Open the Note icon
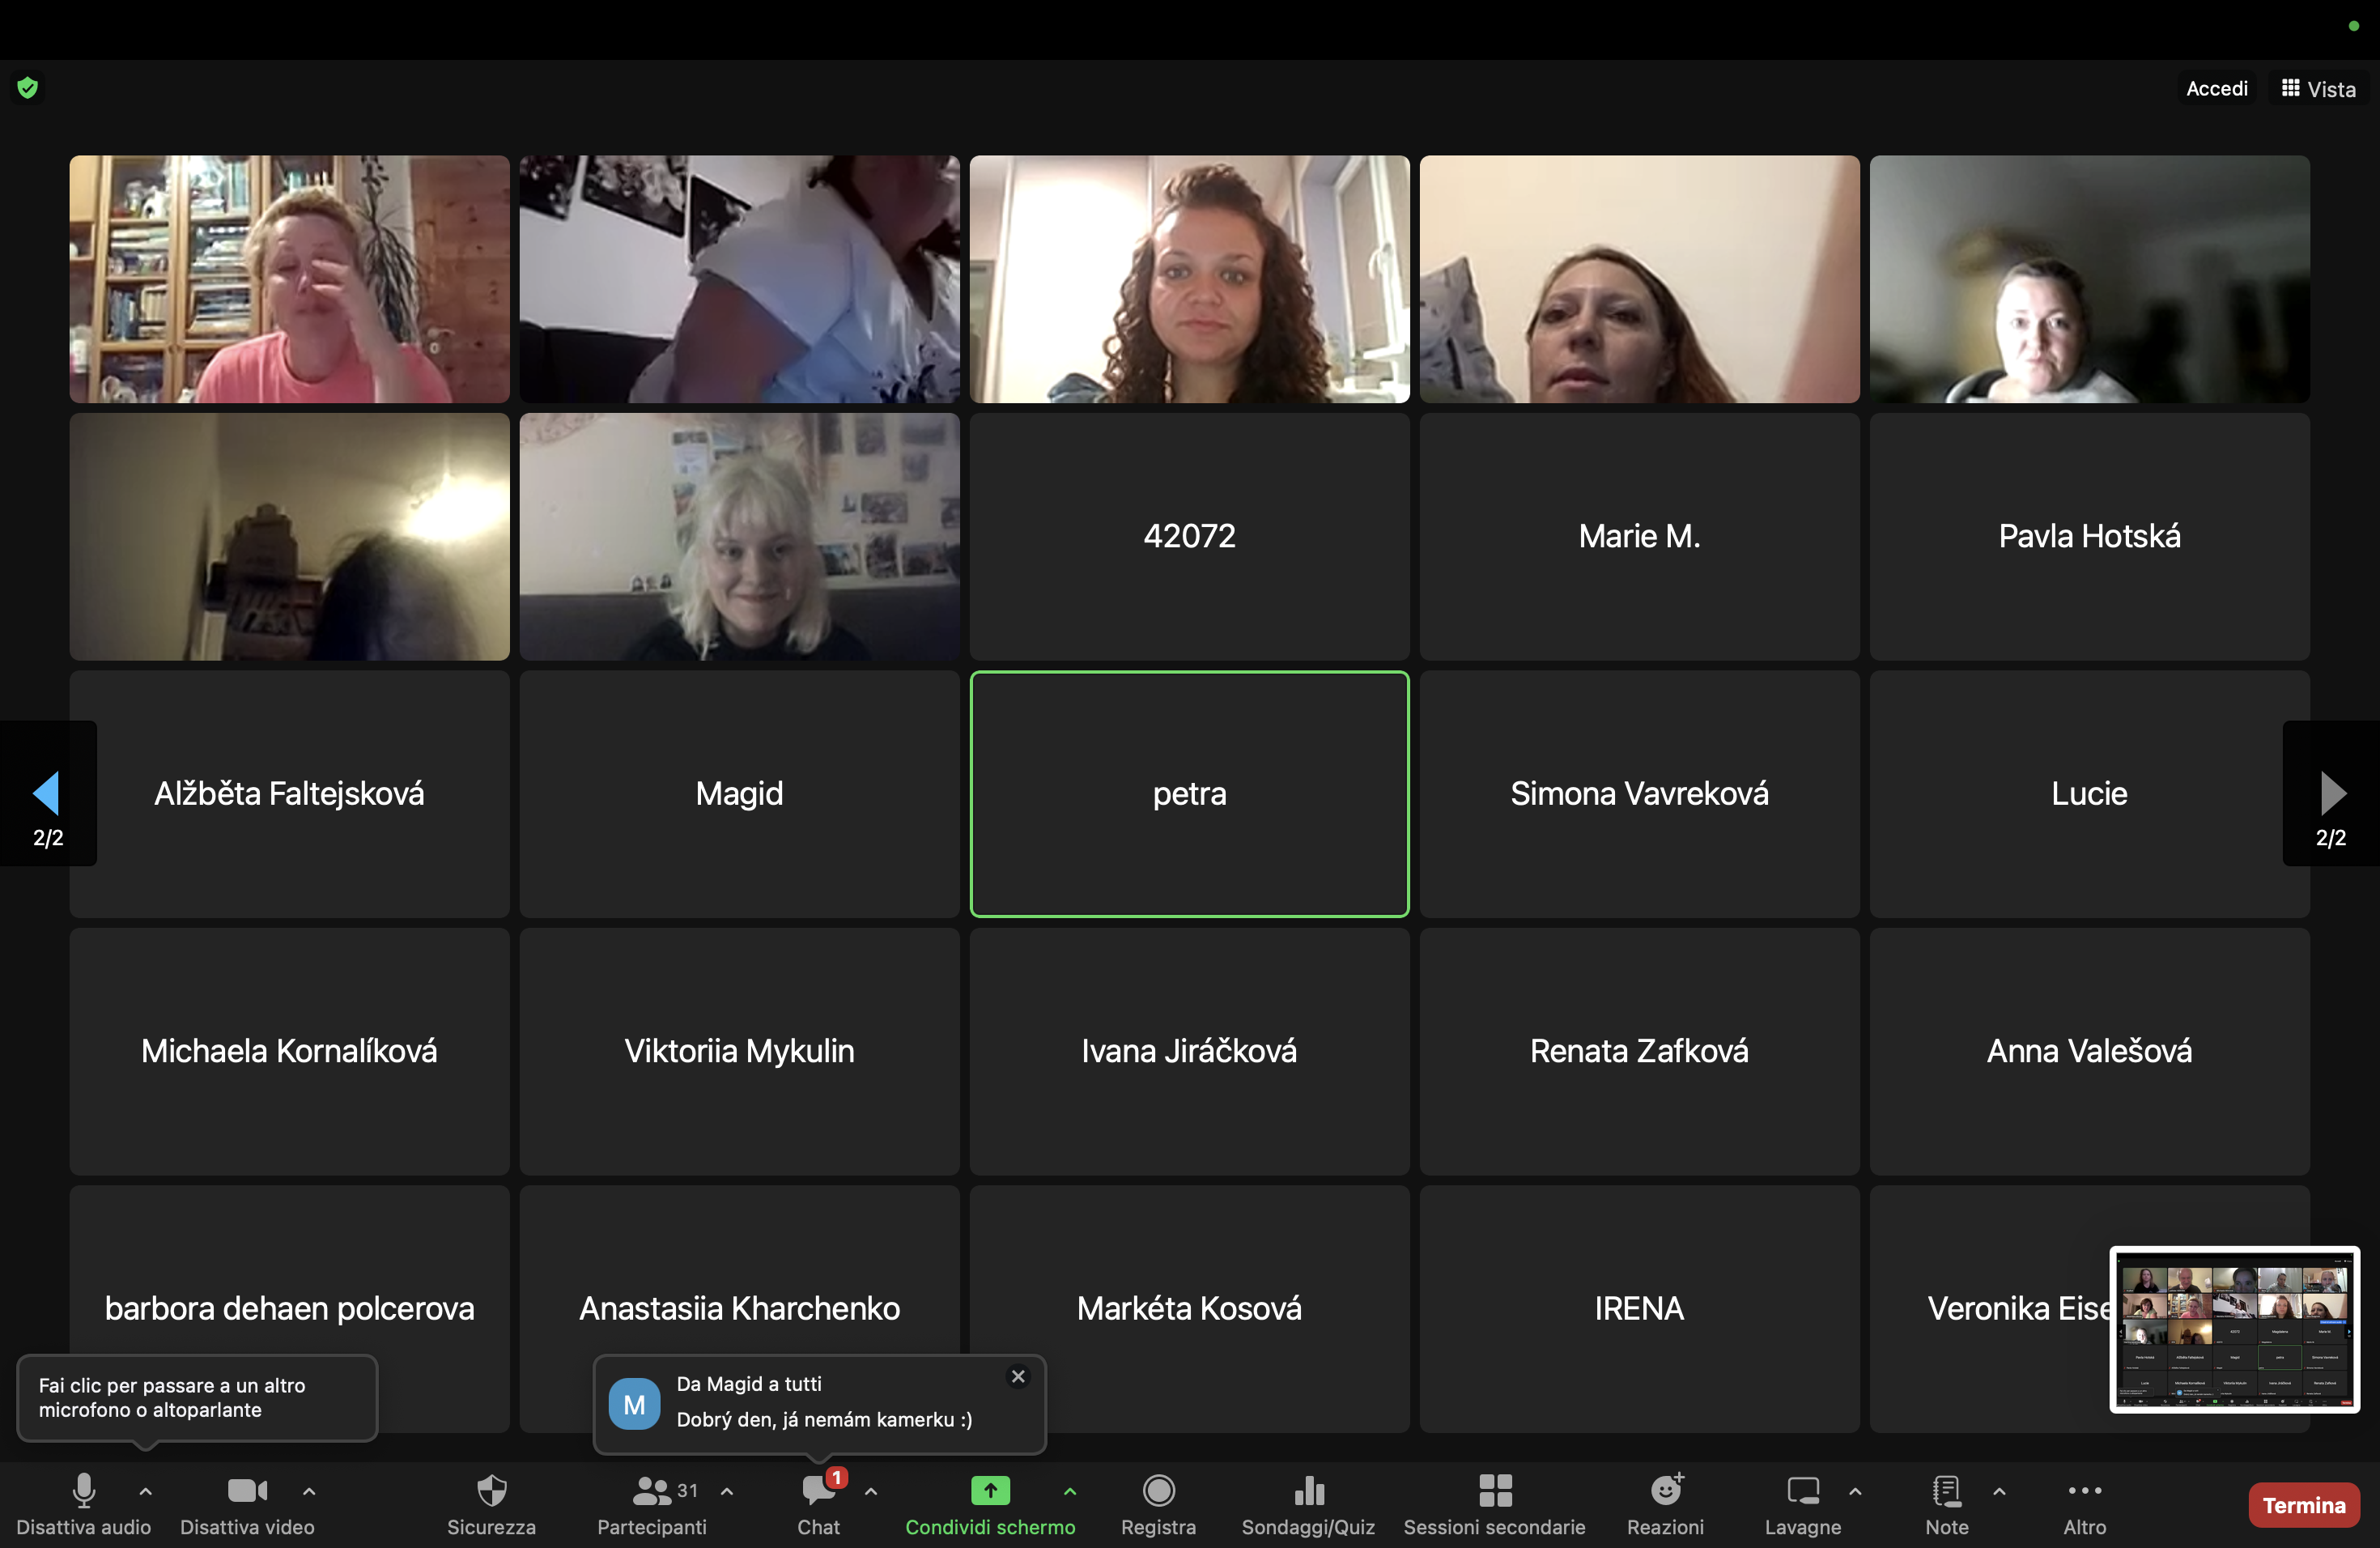2380x1548 pixels. point(1946,1491)
